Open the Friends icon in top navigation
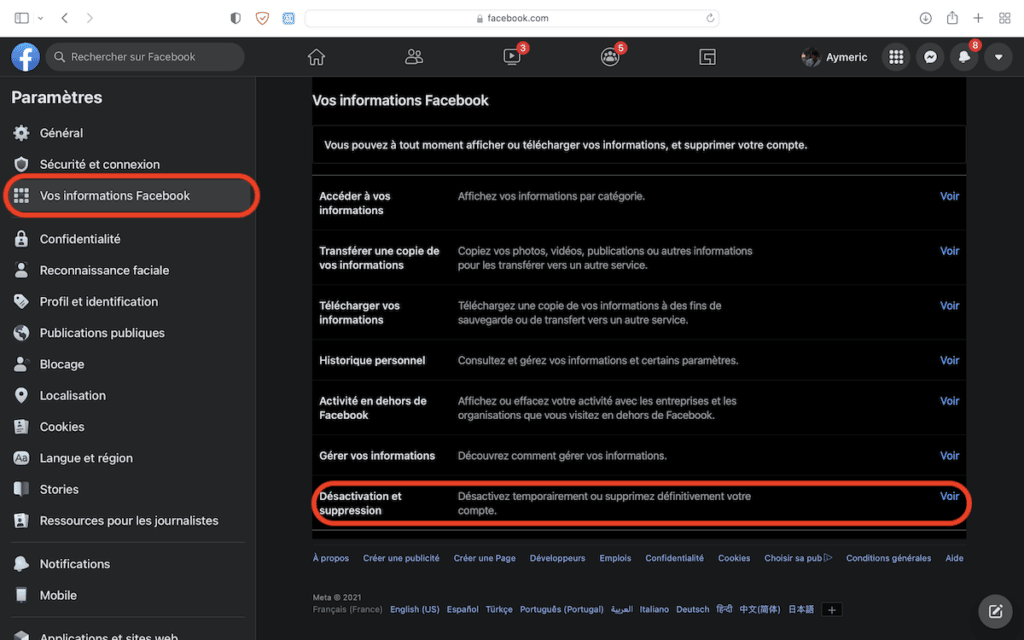Screen dimensions: 1024x640 [414, 57]
